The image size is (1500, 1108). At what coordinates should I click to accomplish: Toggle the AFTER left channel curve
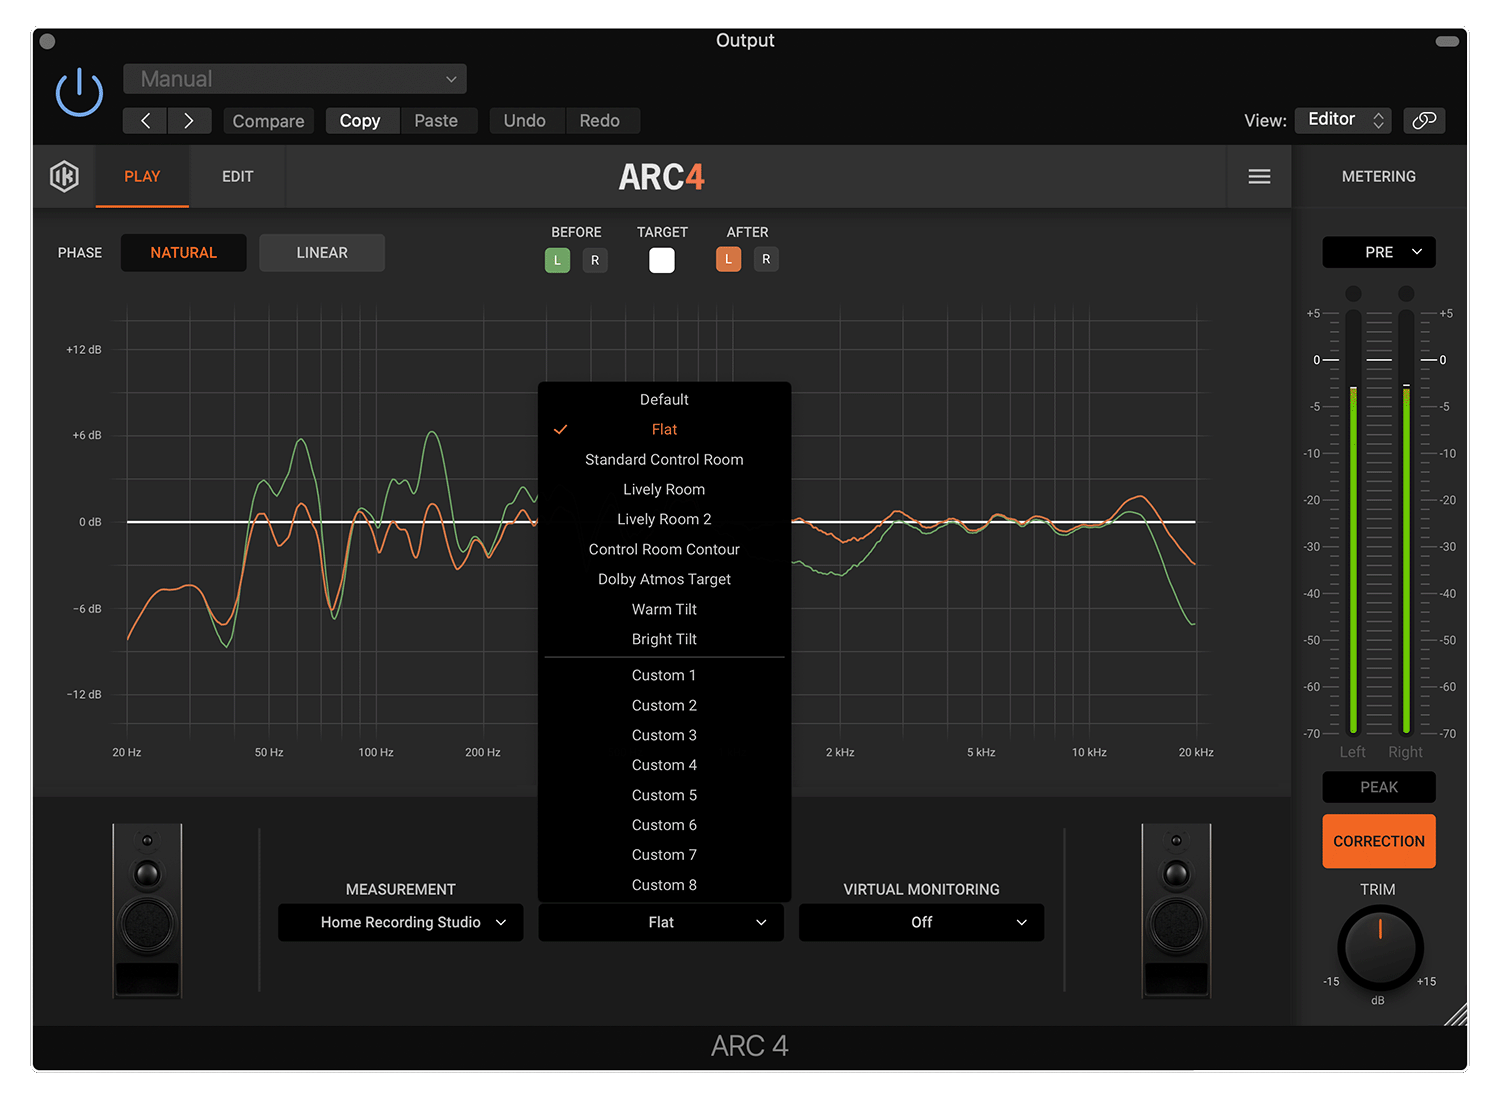(728, 259)
